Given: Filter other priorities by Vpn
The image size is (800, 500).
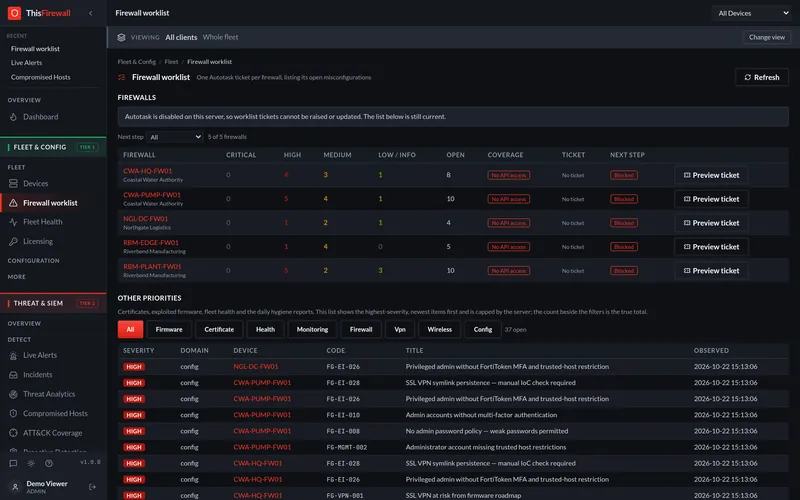Looking at the screenshot, I should pos(399,330).
